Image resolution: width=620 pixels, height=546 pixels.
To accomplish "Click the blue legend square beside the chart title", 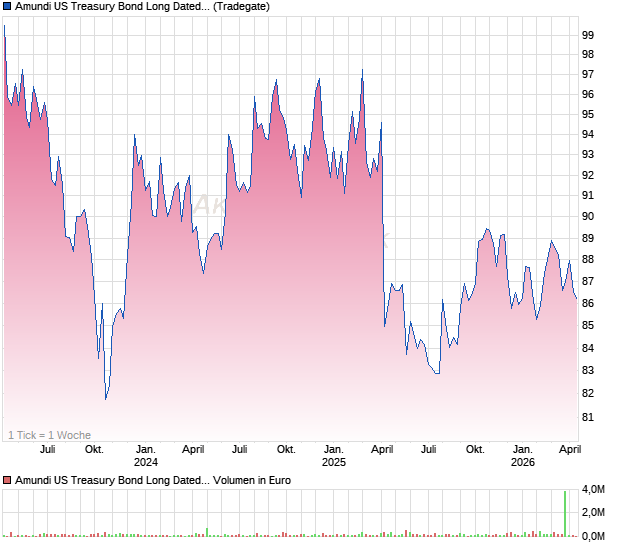I will (x=7, y=6).
